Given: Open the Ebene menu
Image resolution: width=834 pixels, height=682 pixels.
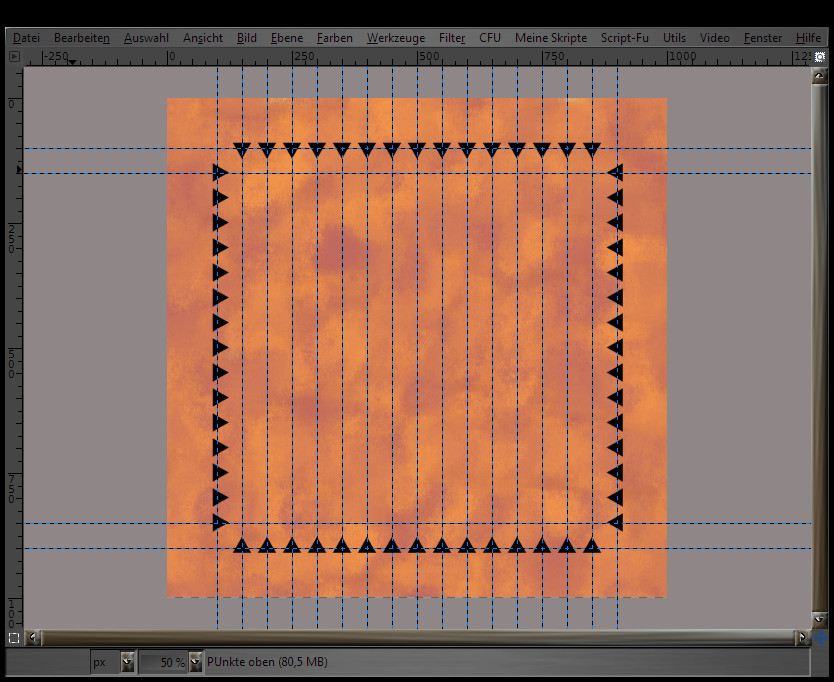Looking at the screenshot, I should coord(287,37).
